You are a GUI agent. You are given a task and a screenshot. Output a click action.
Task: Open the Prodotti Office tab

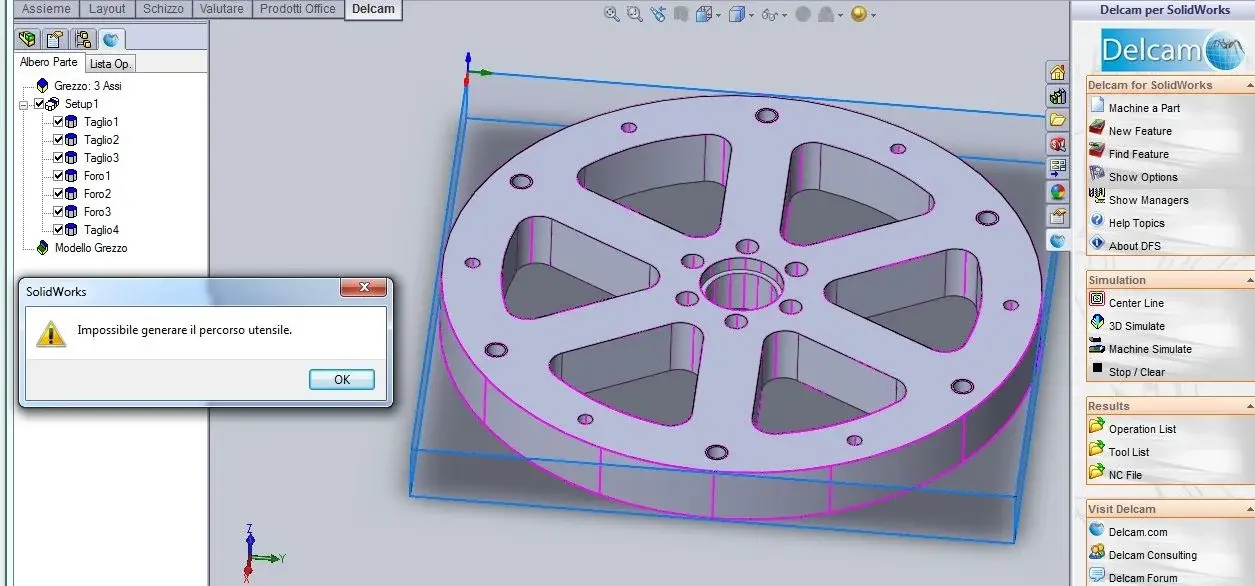[298, 9]
